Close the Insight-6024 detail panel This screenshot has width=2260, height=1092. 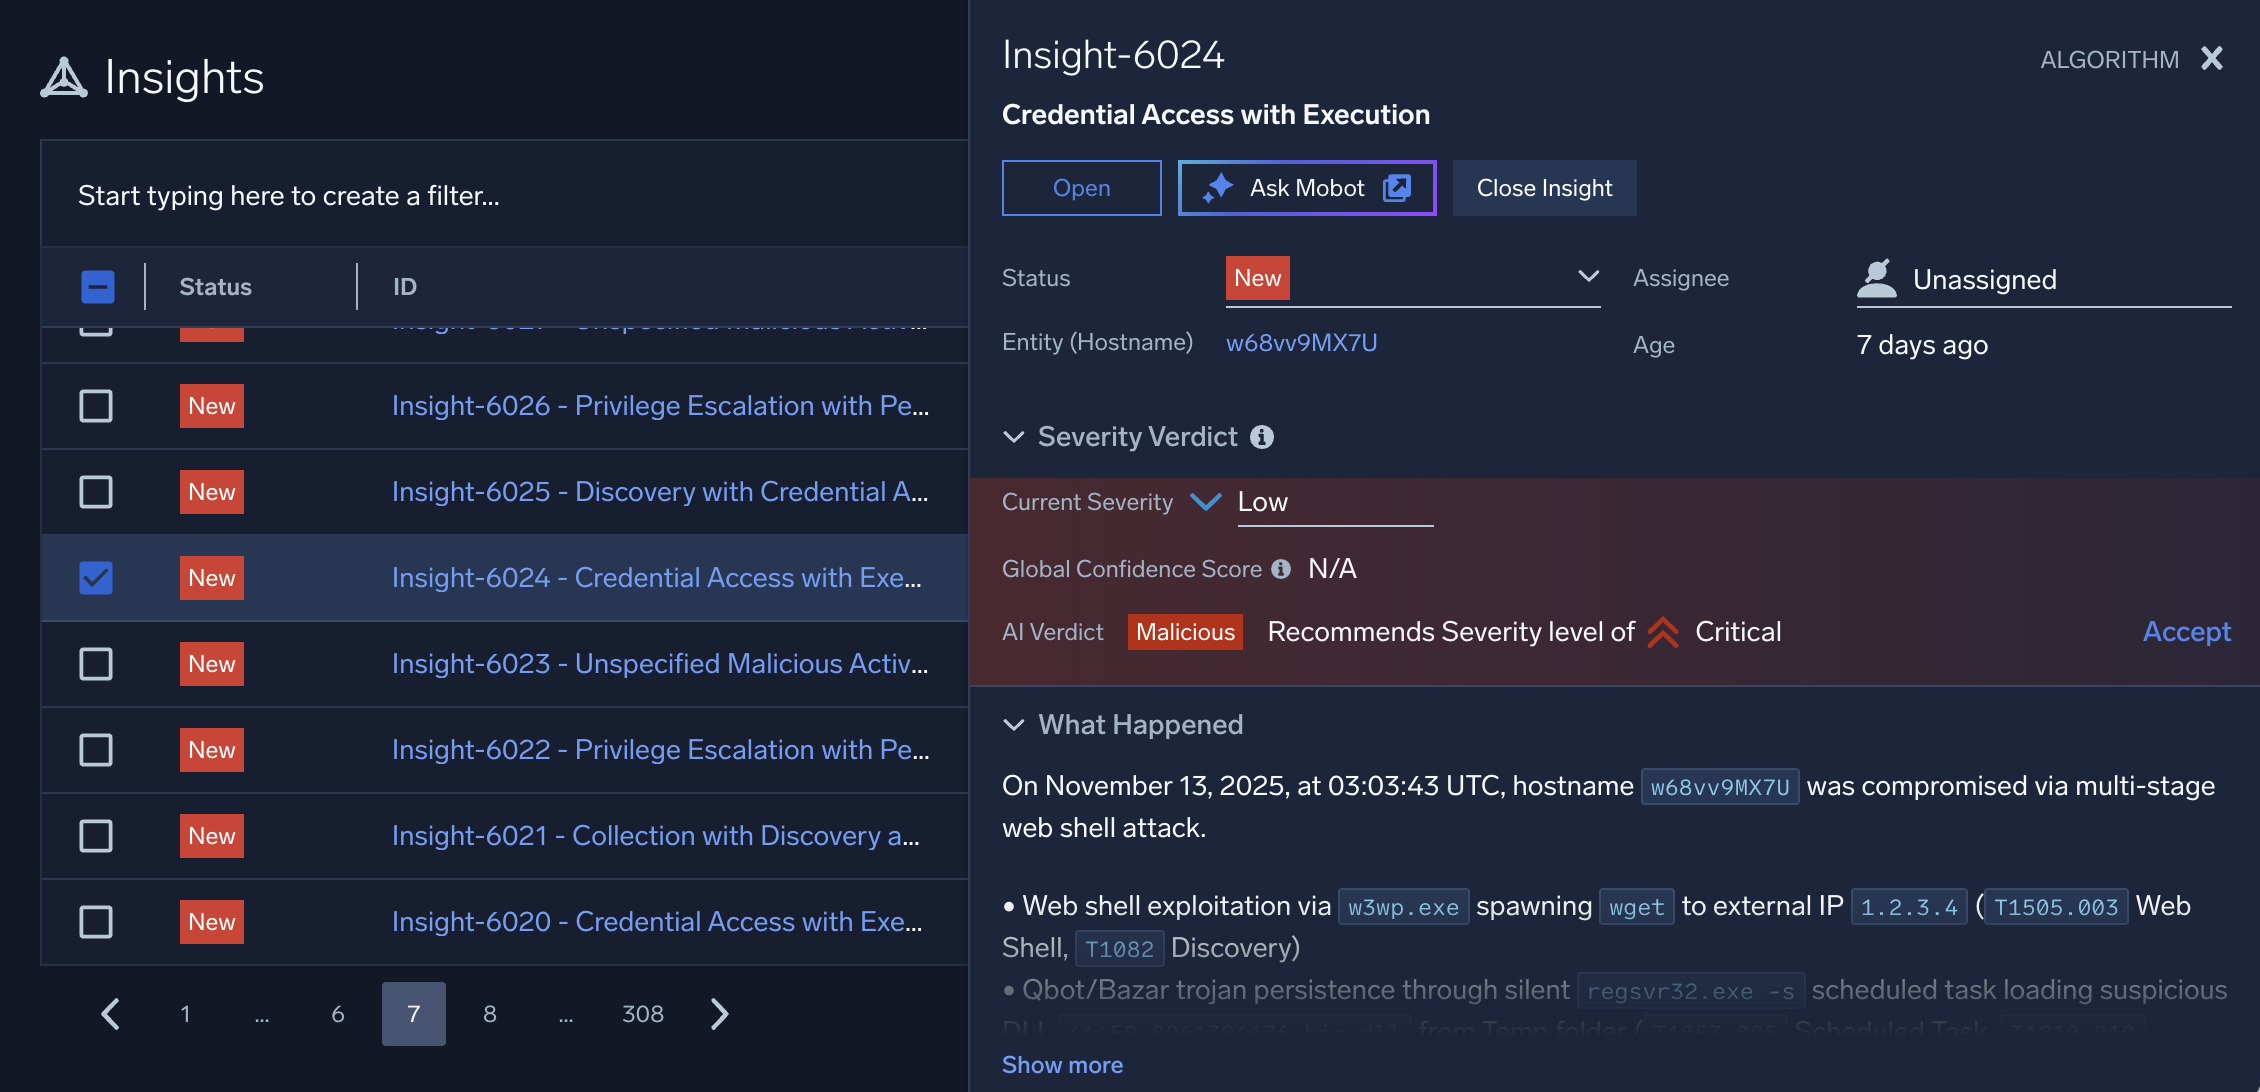click(2212, 59)
